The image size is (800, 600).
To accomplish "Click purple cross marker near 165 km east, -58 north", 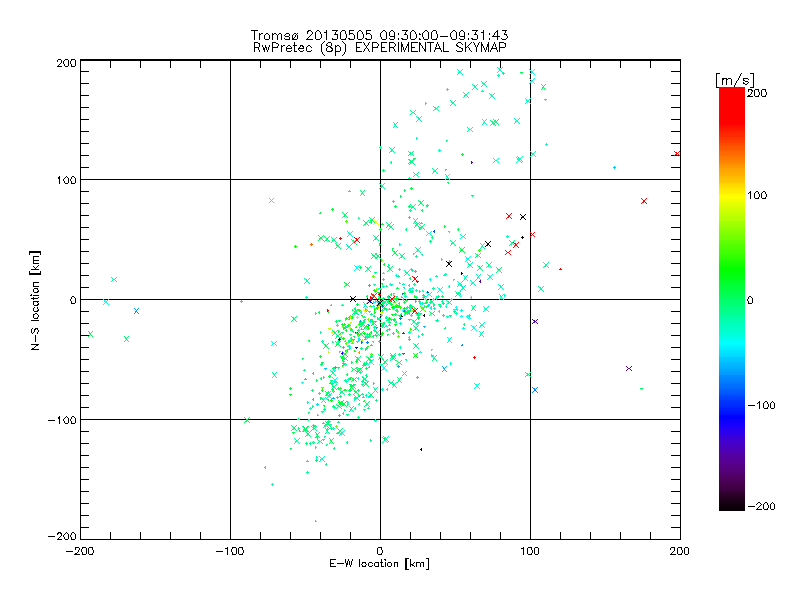I will (629, 368).
